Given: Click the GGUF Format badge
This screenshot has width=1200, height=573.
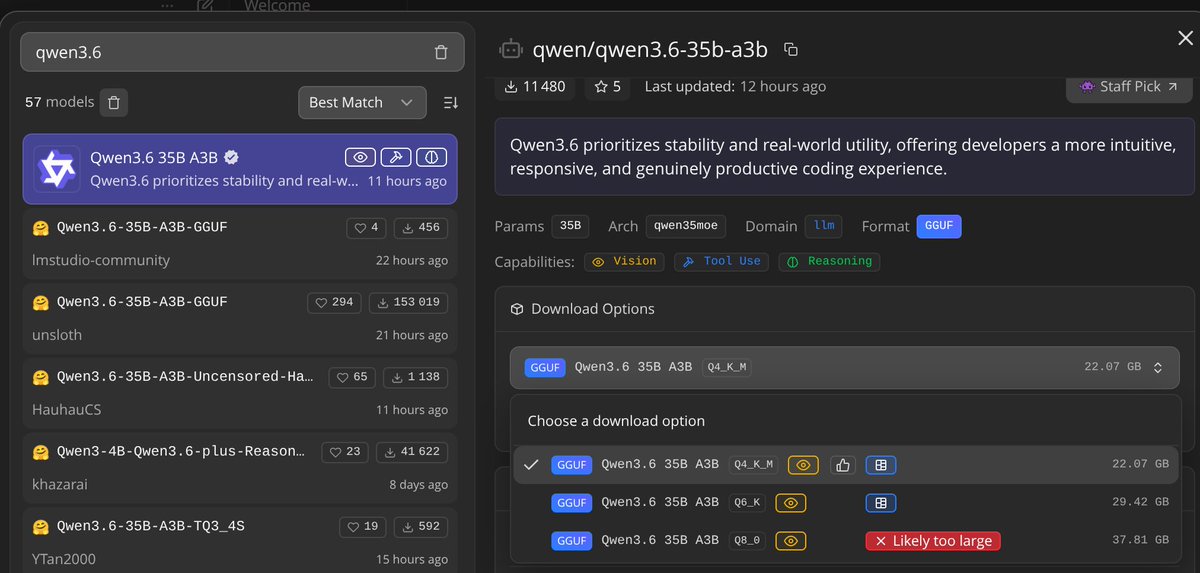Looking at the screenshot, I should pos(939,226).
